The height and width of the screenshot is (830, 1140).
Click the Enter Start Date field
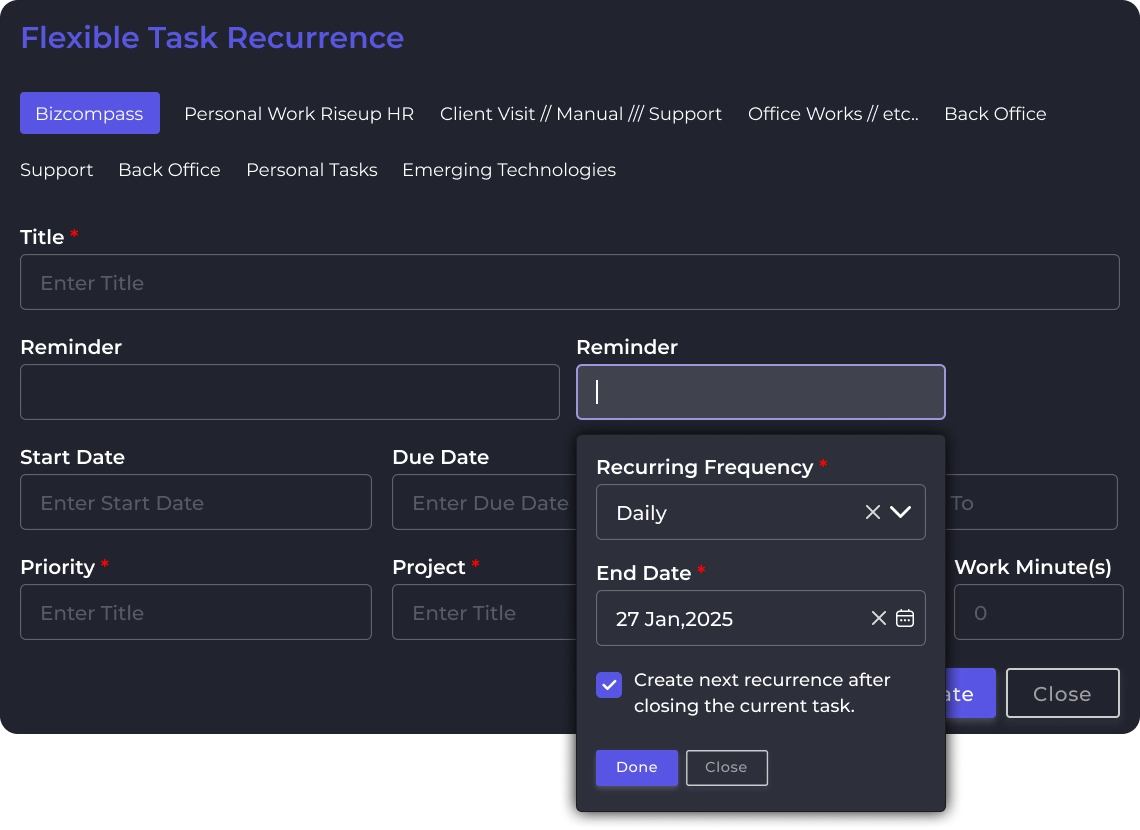pyautogui.click(x=195, y=502)
